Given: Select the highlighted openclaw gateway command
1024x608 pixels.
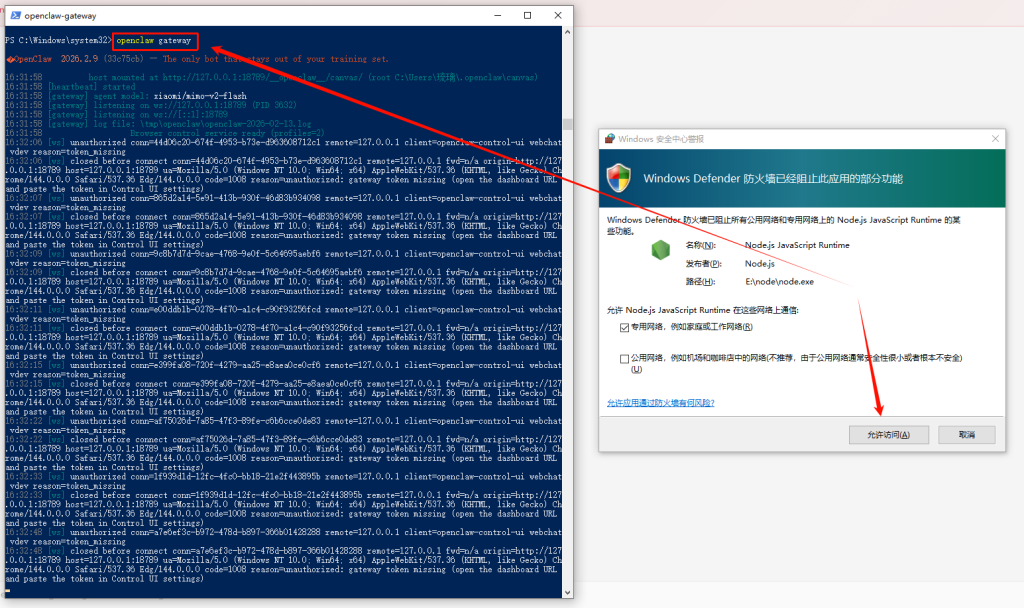Looking at the screenshot, I should click(155, 42).
